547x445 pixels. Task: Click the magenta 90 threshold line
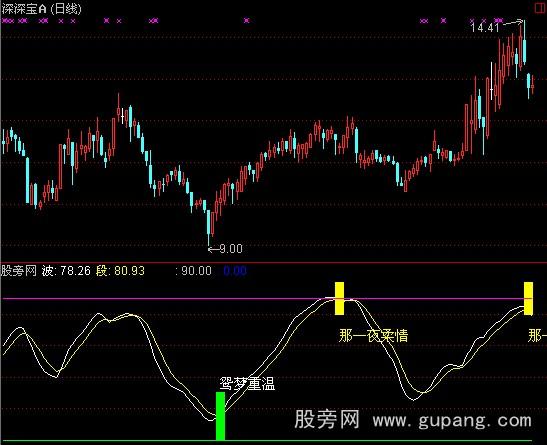coord(267,299)
